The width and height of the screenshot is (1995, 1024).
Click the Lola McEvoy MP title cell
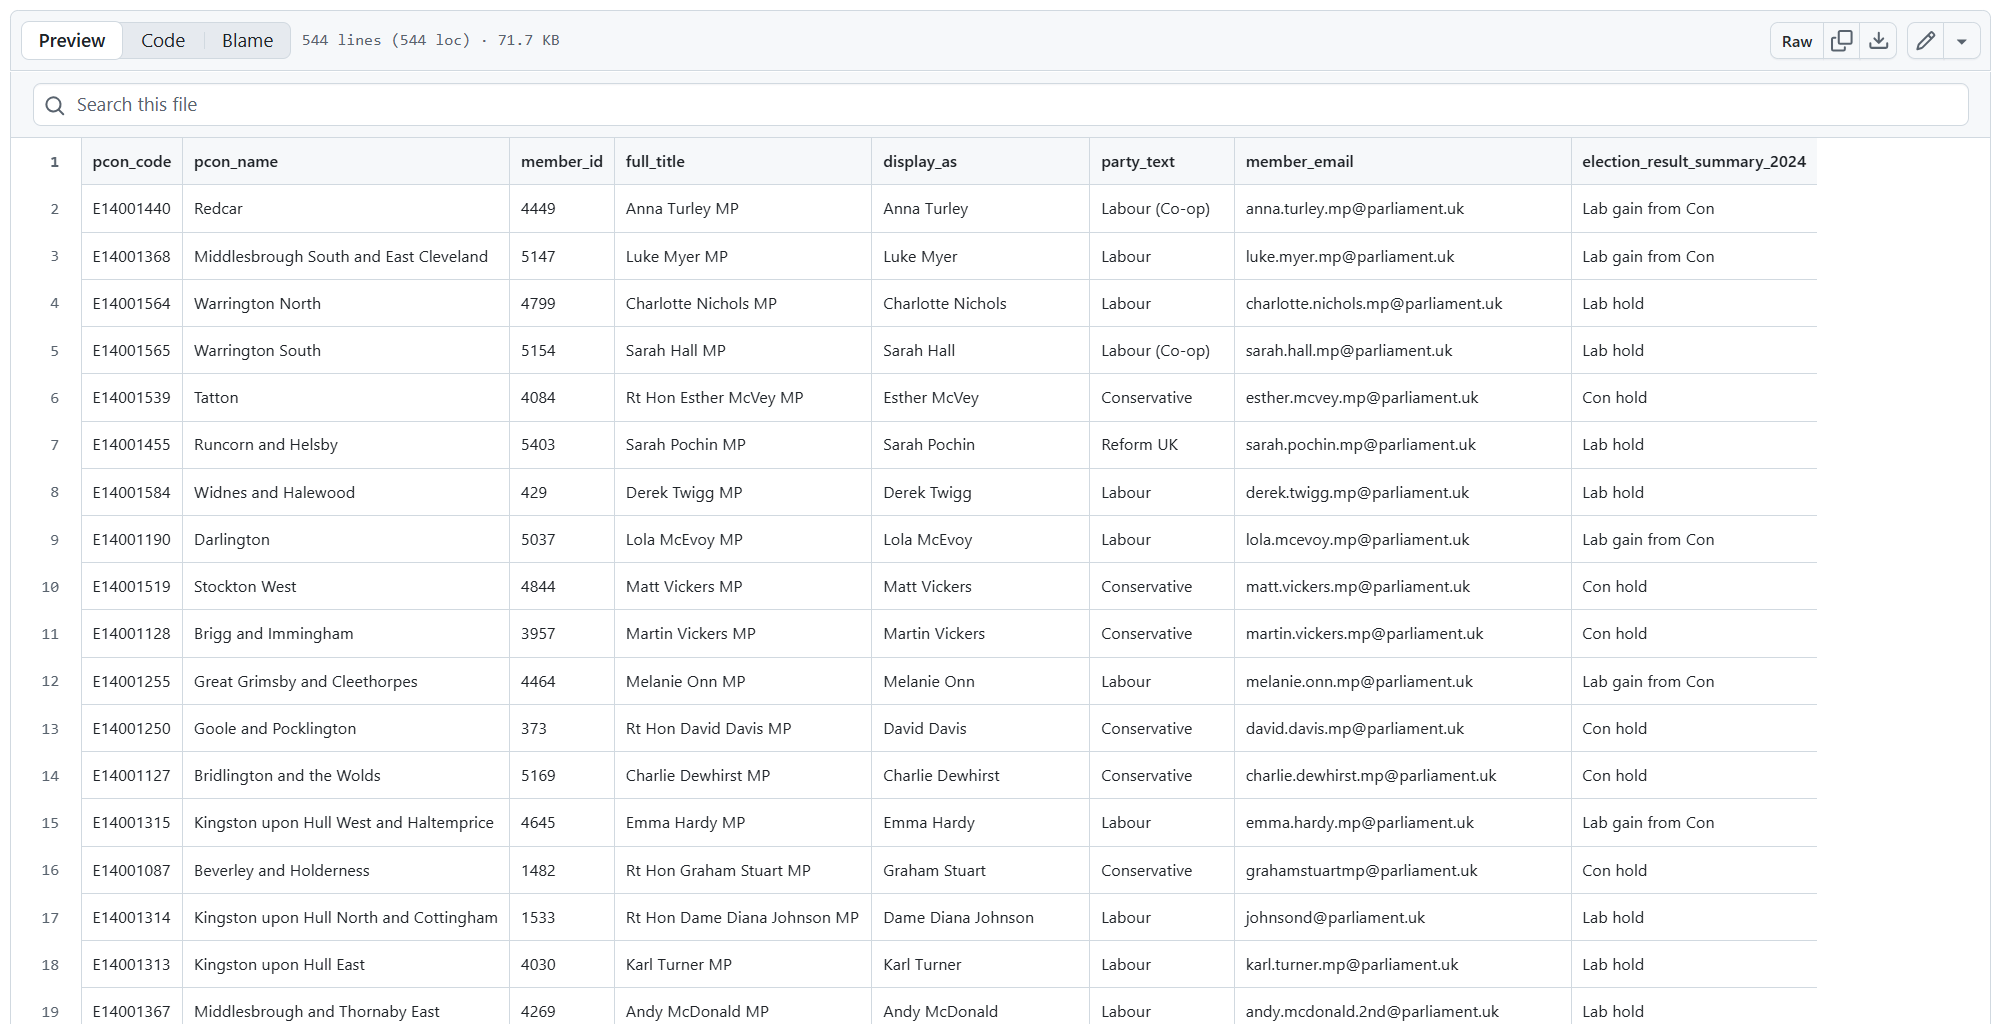tap(743, 539)
